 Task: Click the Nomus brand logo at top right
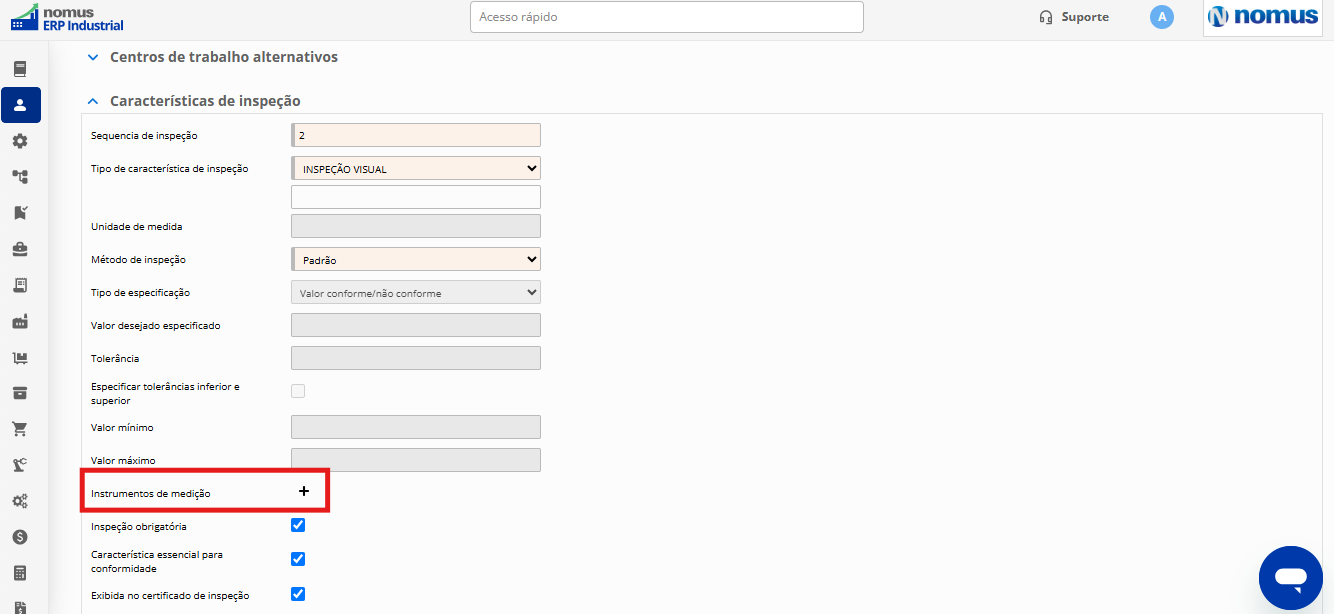click(1263, 17)
